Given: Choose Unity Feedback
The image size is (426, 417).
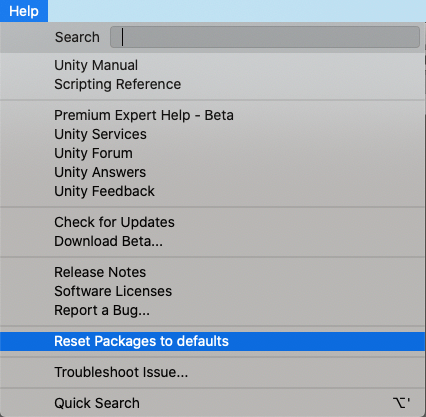Looking at the screenshot, I should [213, 191].
